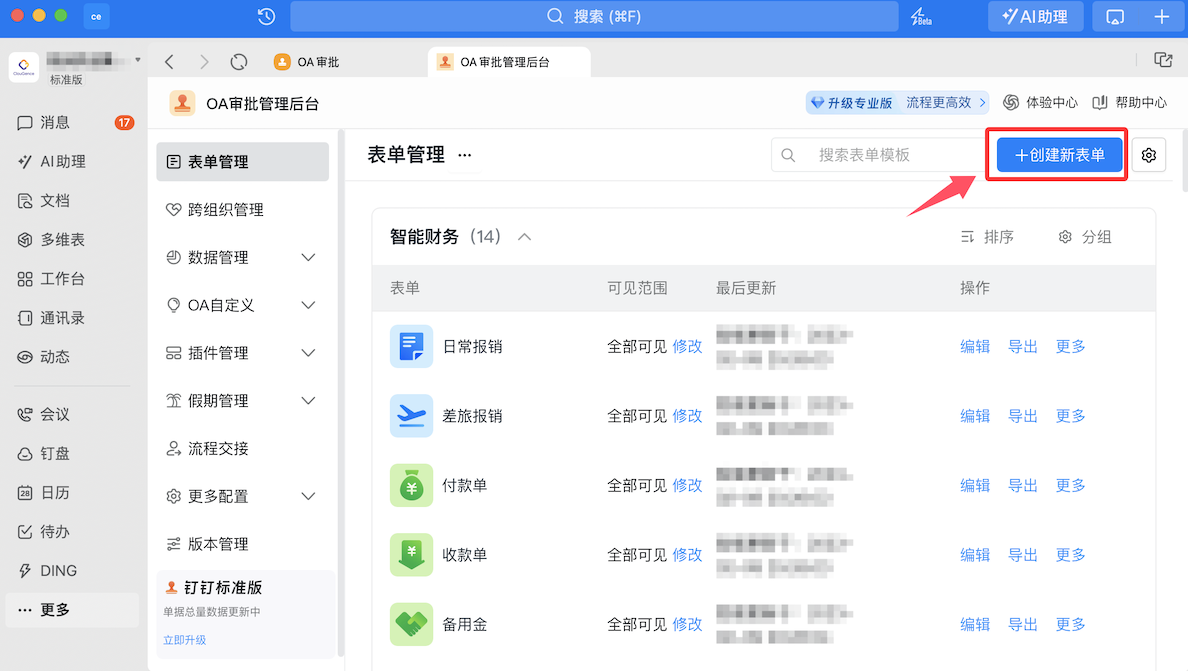
Task: Open the history clock icon
Action: click(266, 17)
